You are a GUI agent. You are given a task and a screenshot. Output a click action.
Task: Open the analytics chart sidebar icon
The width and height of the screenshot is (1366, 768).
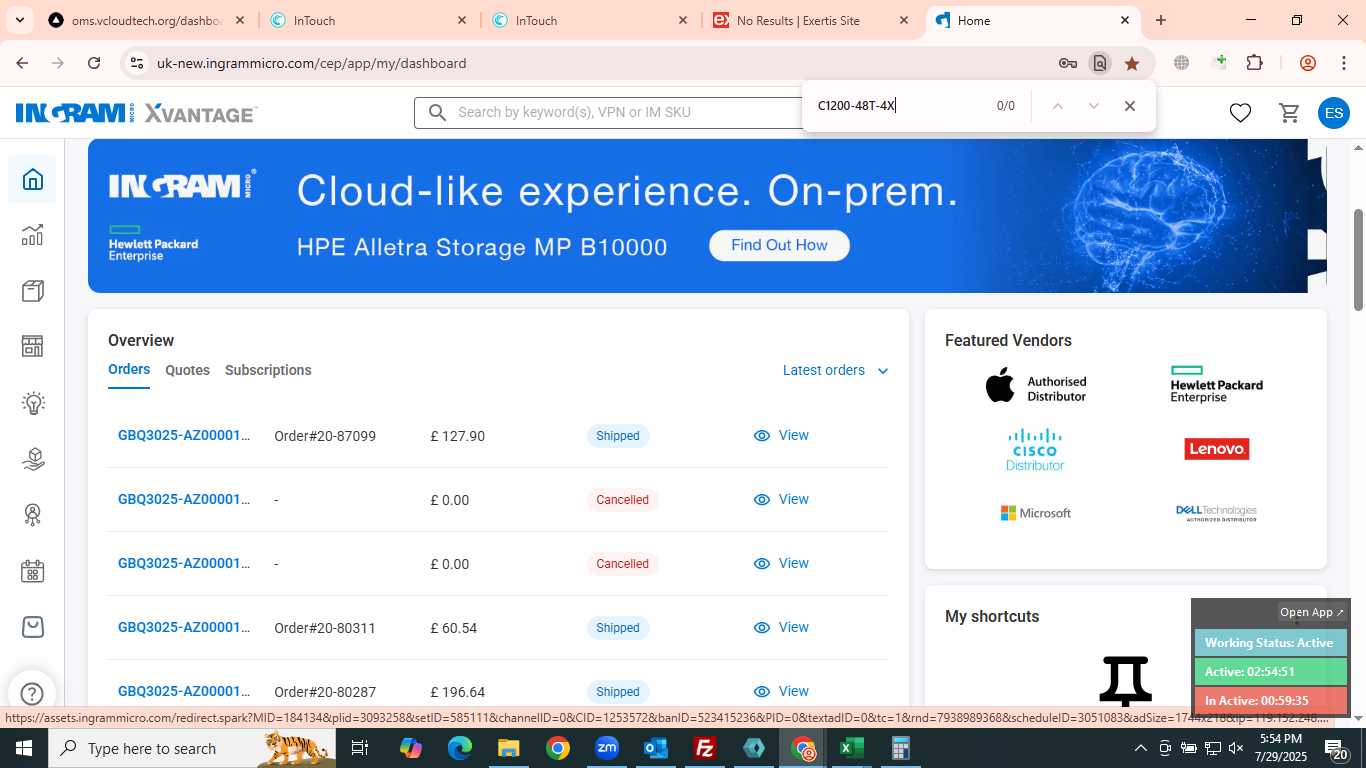click(33, 235)
